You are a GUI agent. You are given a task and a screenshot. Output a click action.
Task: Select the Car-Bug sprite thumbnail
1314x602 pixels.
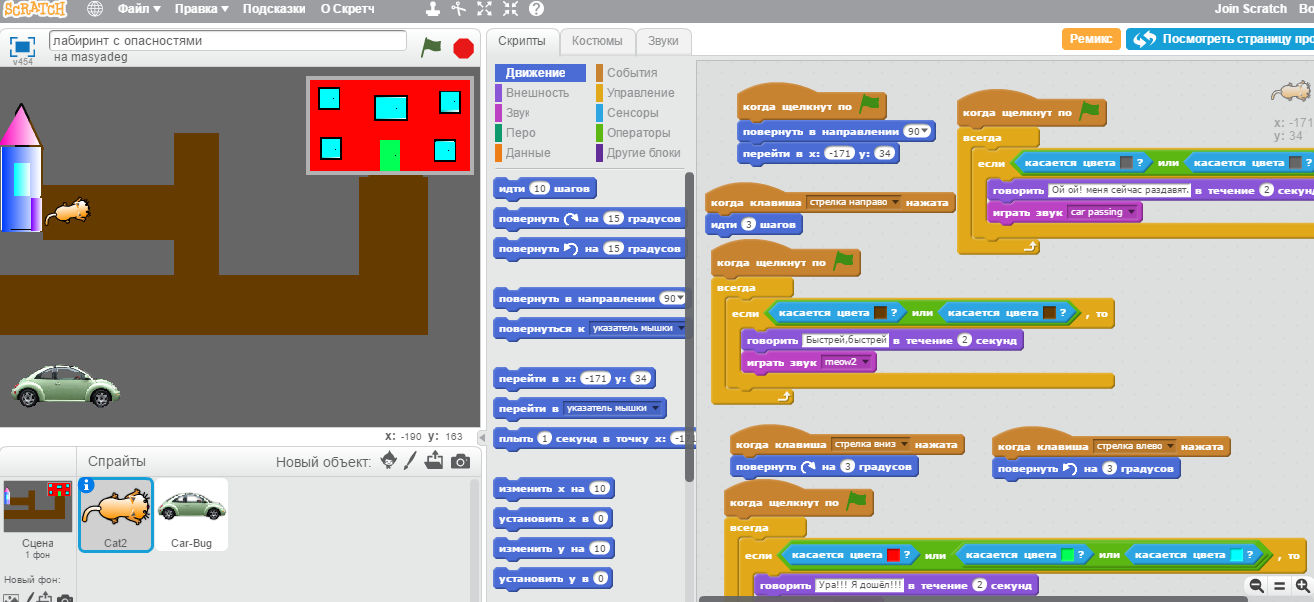(191, 514)
